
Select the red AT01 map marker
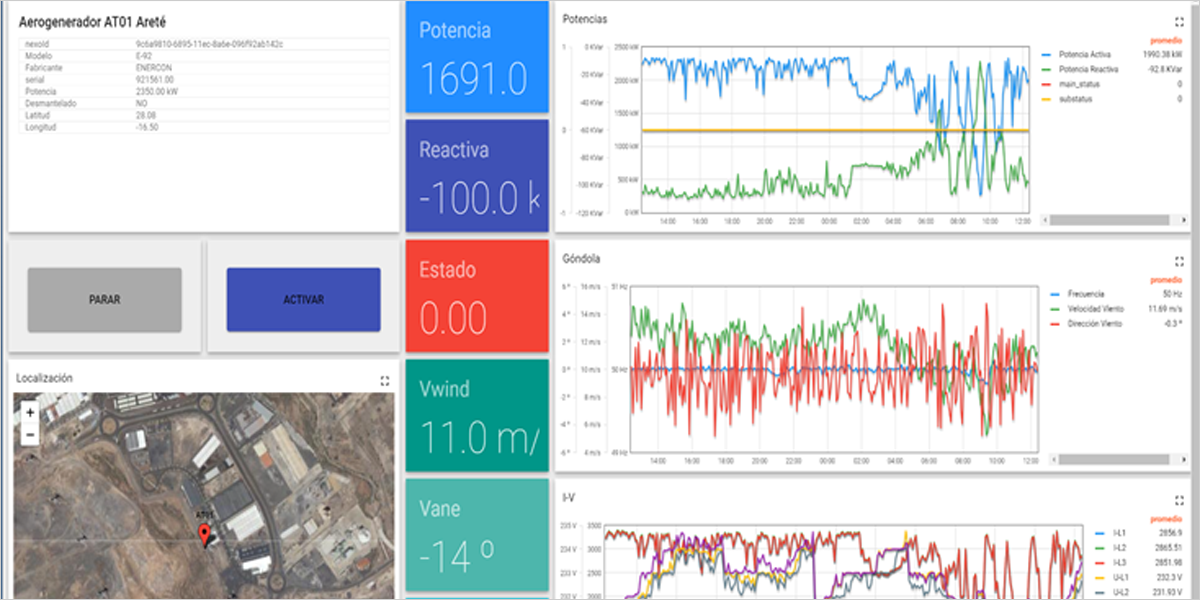tap(206, 536)
